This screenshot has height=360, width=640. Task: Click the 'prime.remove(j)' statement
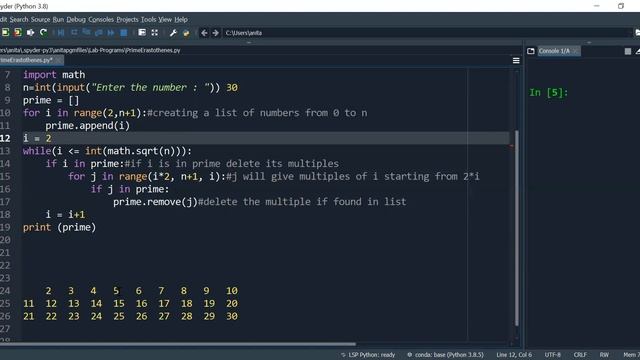point(155,202)
